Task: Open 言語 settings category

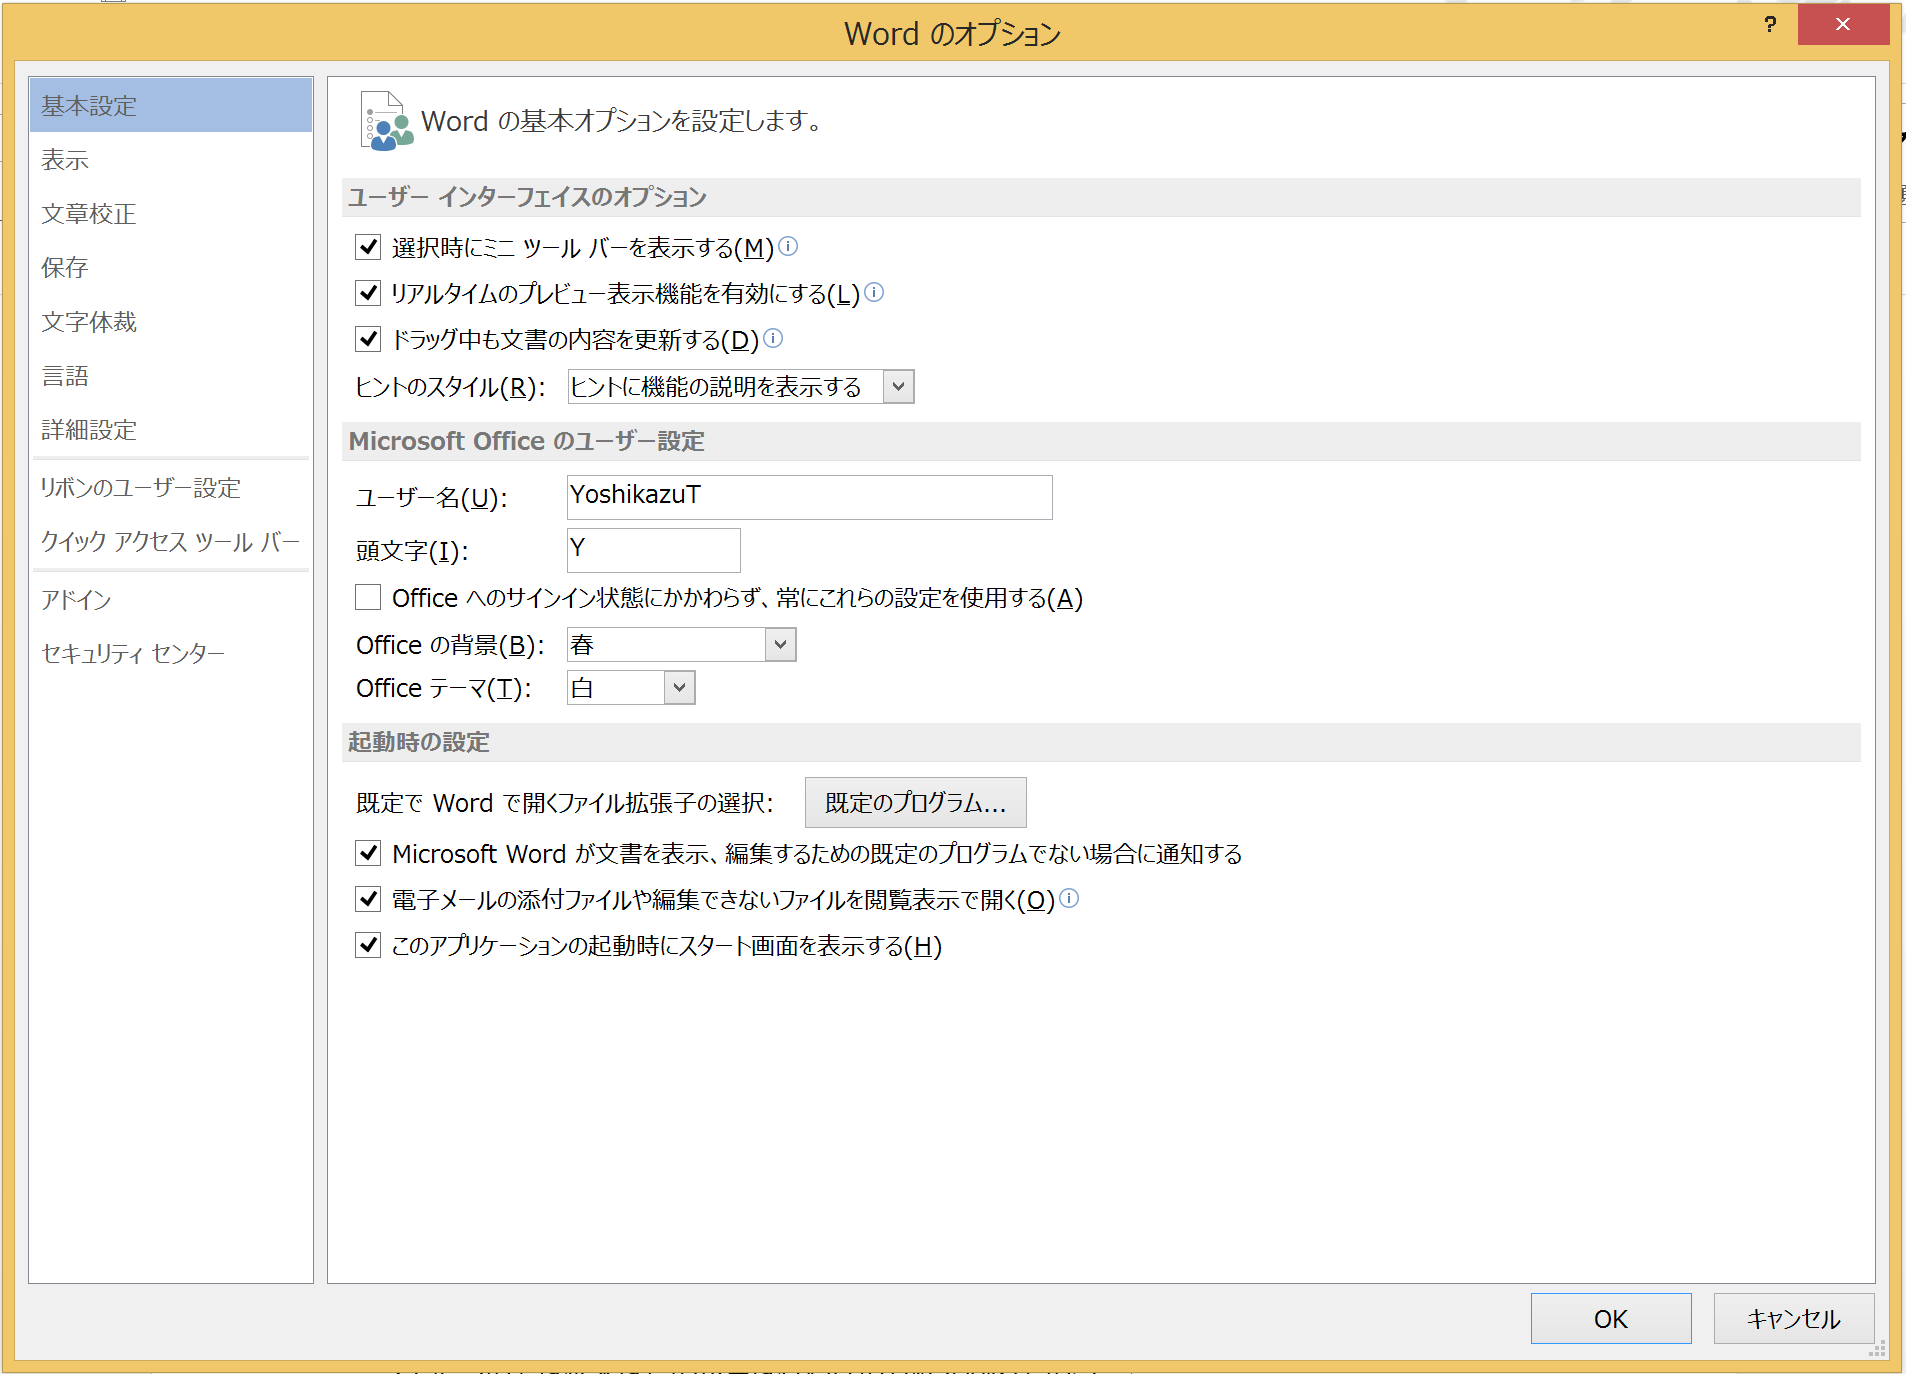Action: click(171, 375)
